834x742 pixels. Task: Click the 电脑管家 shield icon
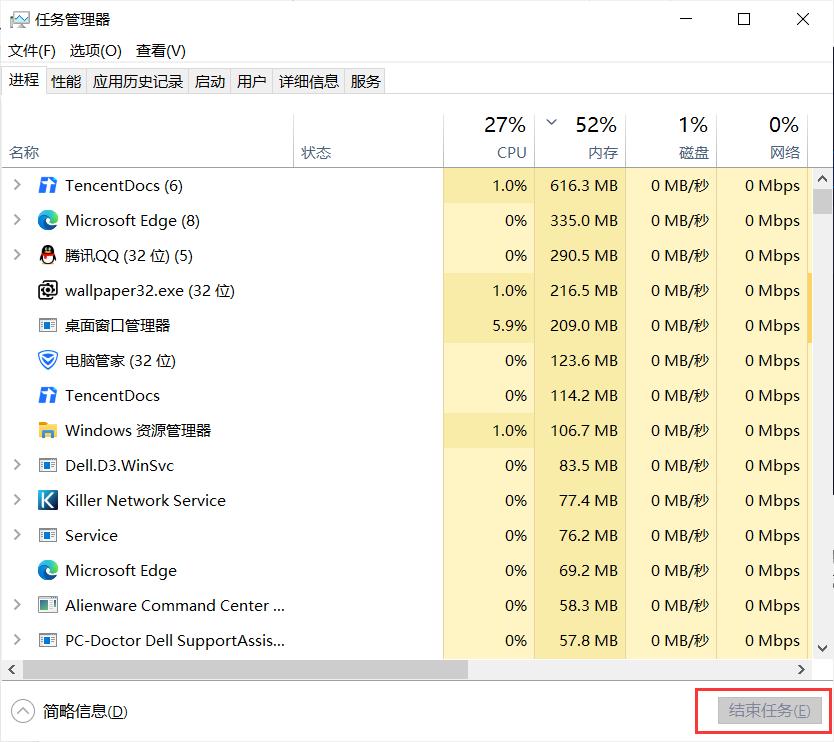coord(48,360)
